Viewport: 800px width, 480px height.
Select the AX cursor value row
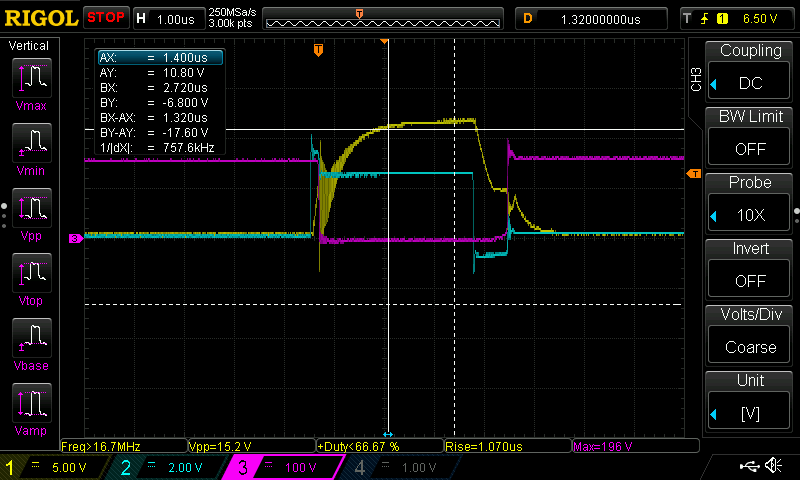coord(160,57)
